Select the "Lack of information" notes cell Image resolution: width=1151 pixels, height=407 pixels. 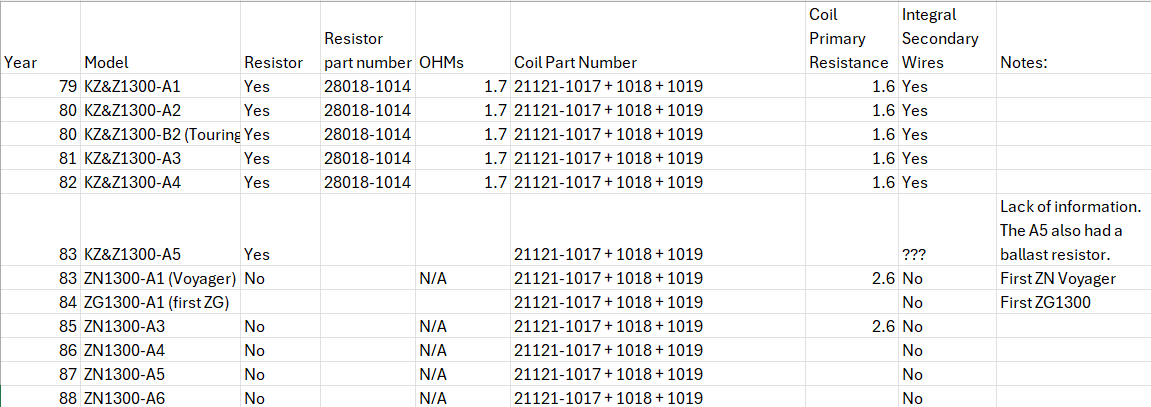[1074, 230]
